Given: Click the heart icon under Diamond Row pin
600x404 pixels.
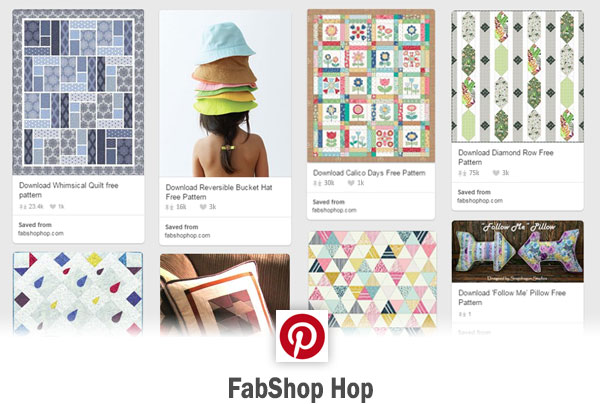Looking at the screenshot, I should (x=496, y=173).
